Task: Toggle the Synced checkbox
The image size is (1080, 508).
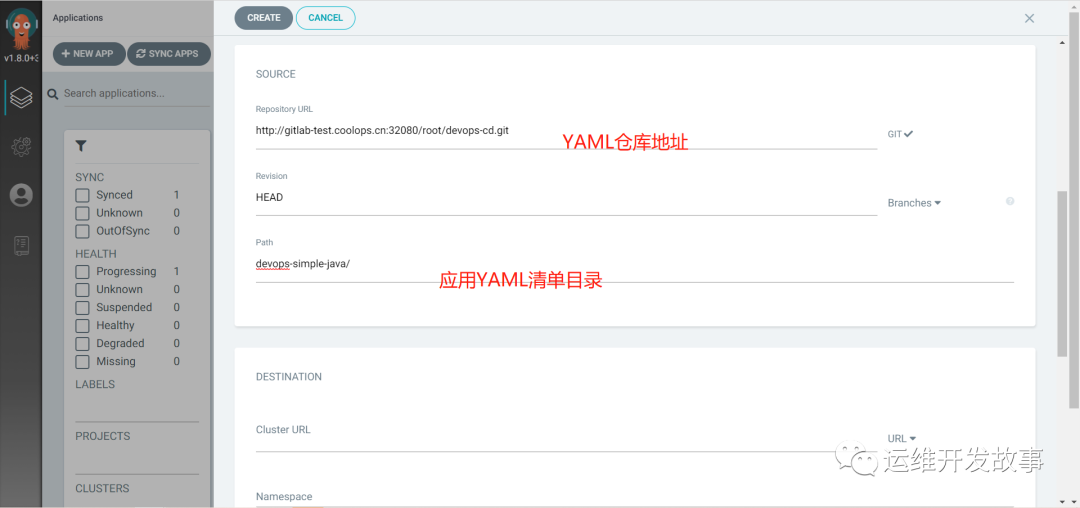Action: 83,195
